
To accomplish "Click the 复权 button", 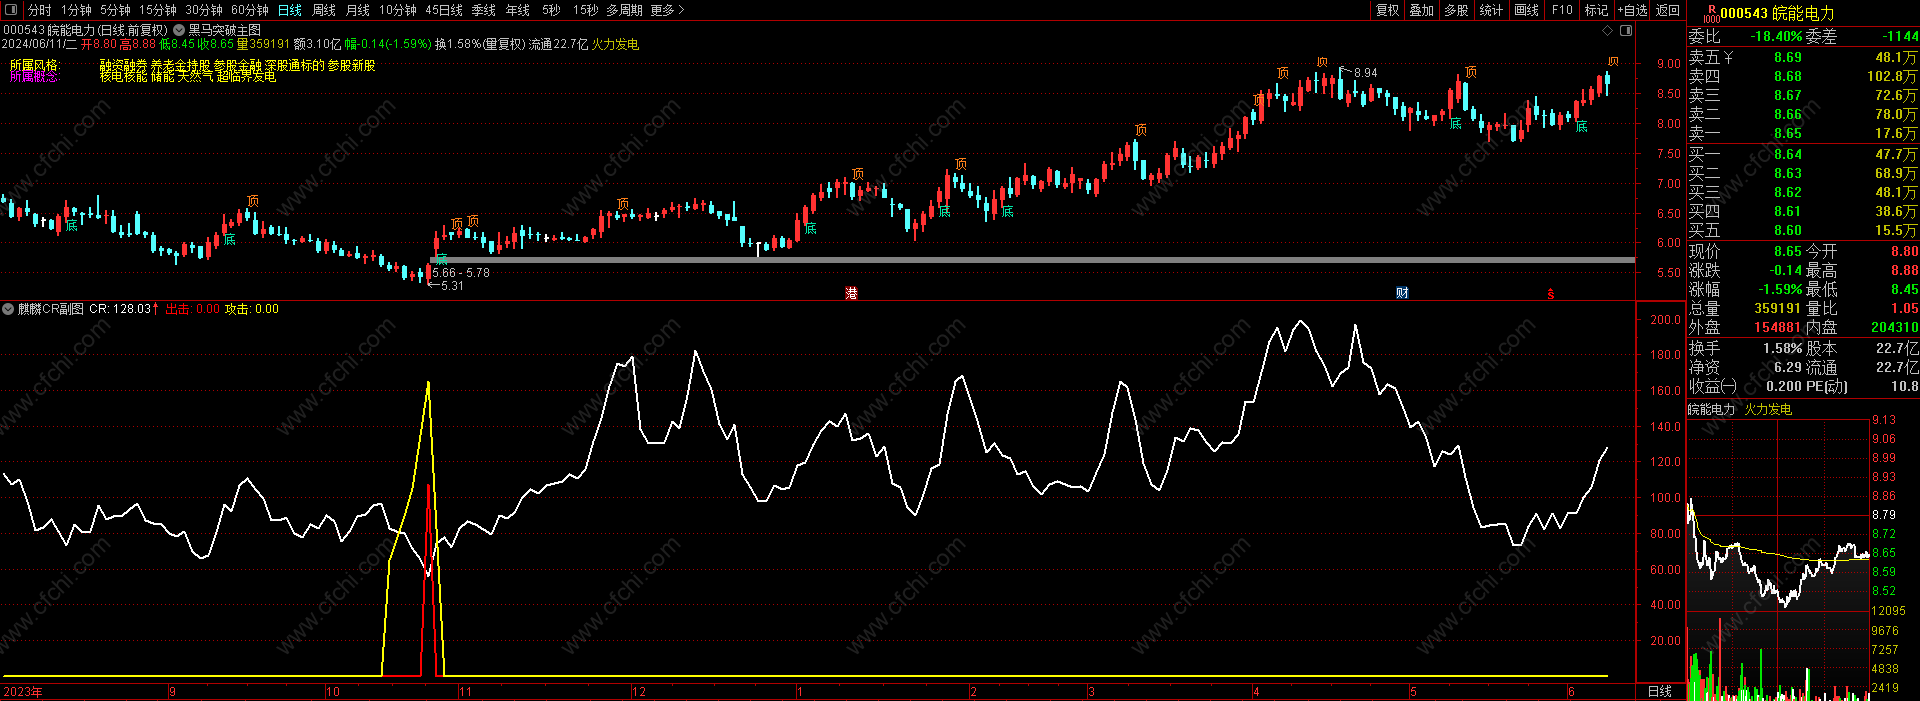I will (x=1388, y=10).
